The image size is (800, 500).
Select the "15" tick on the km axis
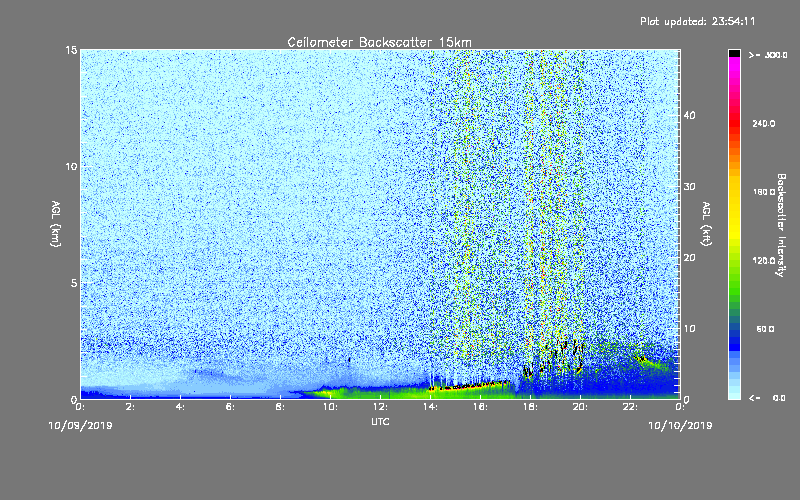pos(71,50)
